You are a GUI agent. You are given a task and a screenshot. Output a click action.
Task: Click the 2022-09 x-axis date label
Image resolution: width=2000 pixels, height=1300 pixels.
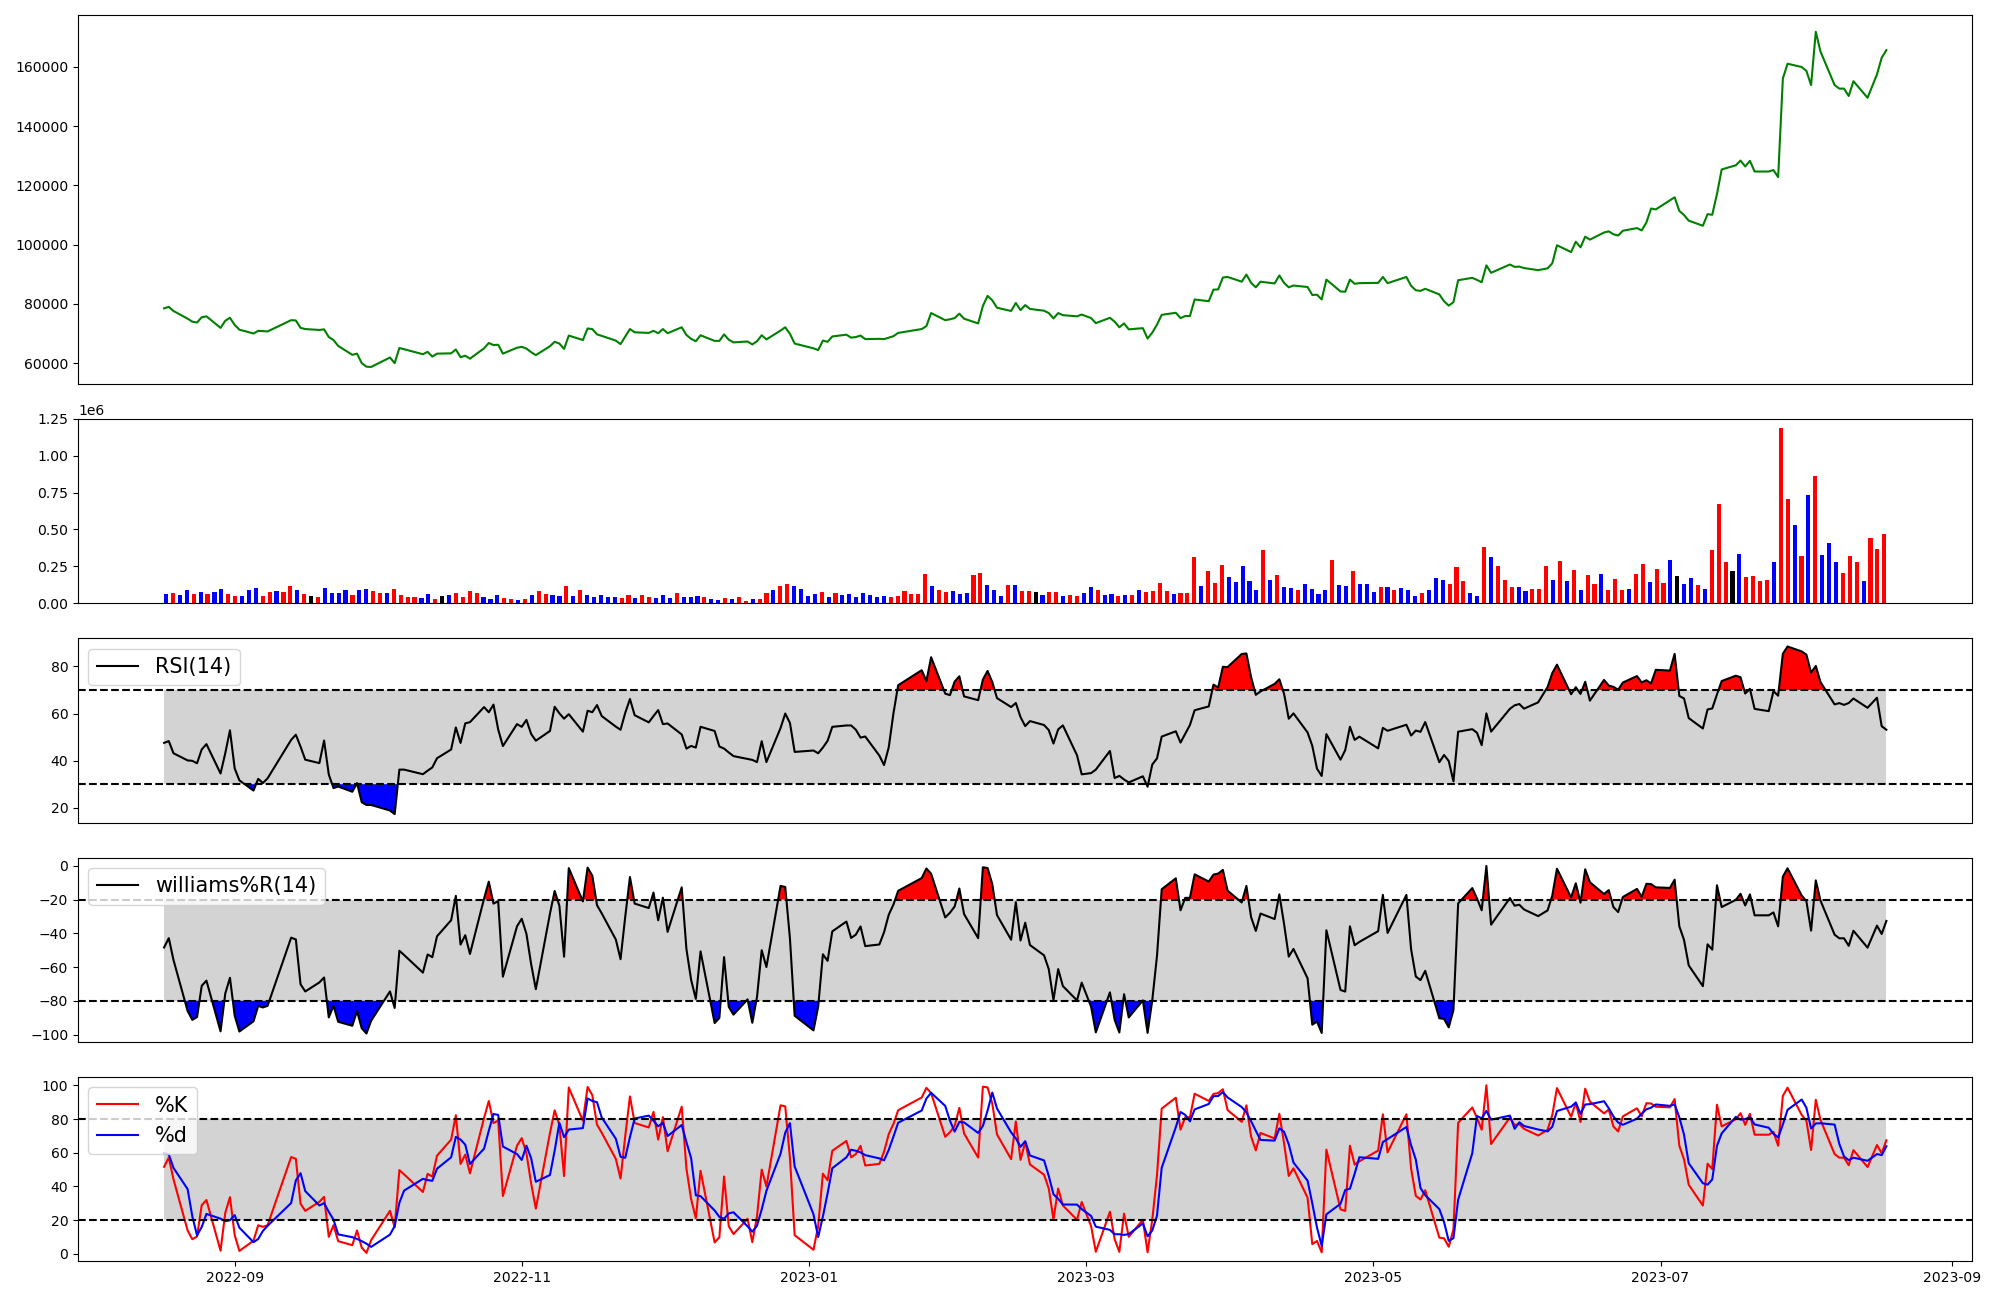[x=235, y=1277]
